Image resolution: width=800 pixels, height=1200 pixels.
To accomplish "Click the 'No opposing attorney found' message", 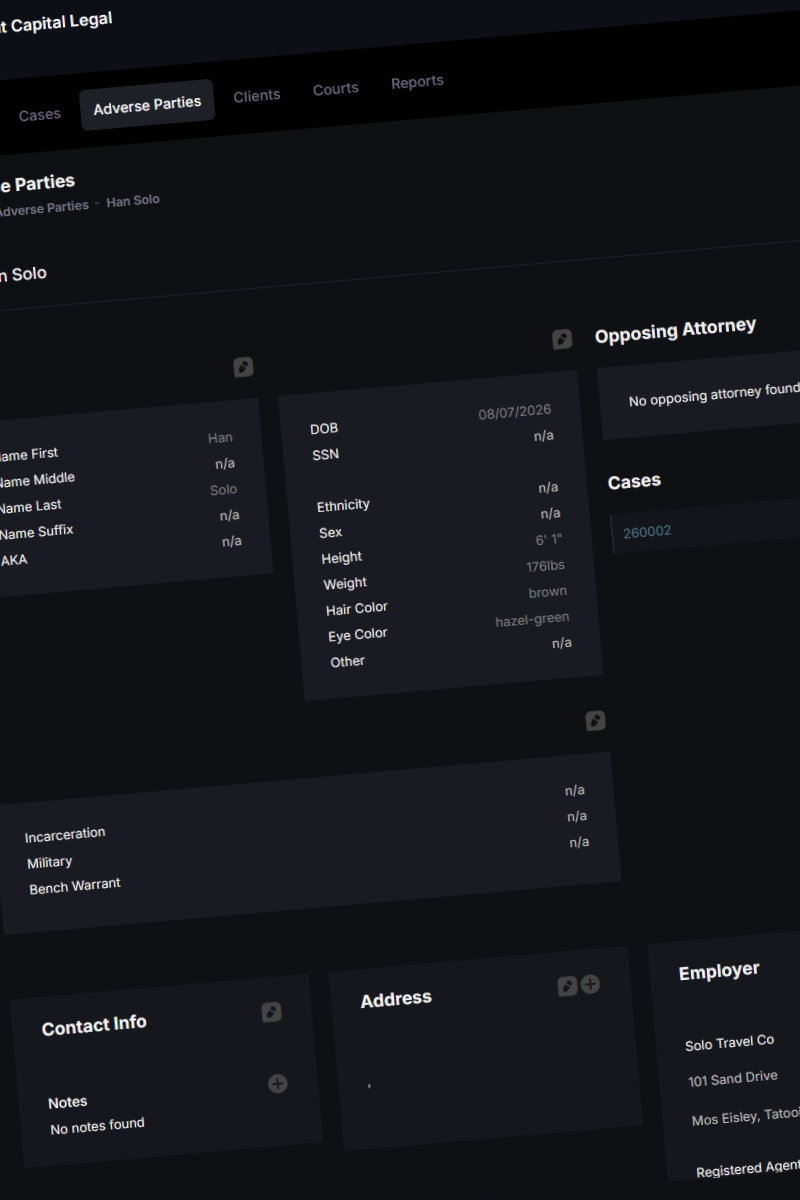I will [x=714, y=394].
